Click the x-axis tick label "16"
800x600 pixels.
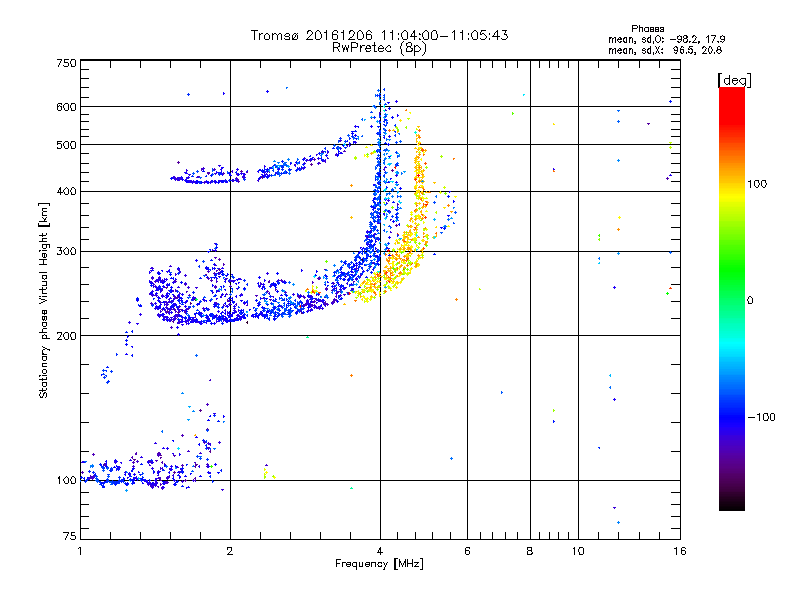[680, 551]
